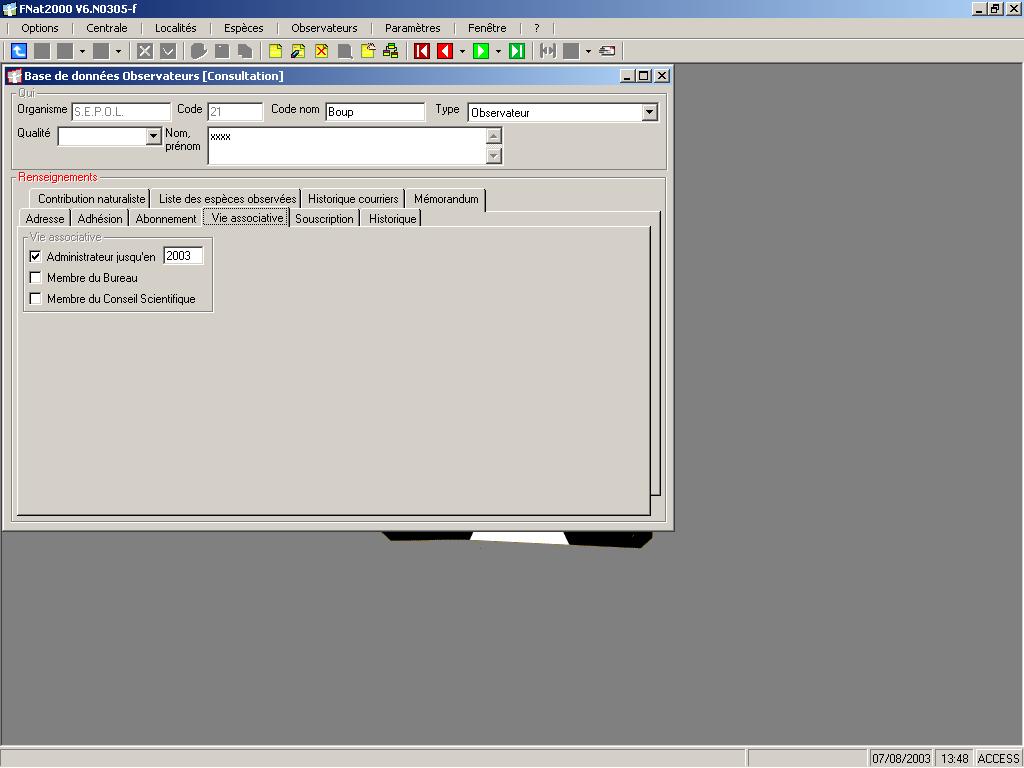Click the Code nom field containing Boup
Viewport: 1024px width, 768px height.
coord(375,112)
